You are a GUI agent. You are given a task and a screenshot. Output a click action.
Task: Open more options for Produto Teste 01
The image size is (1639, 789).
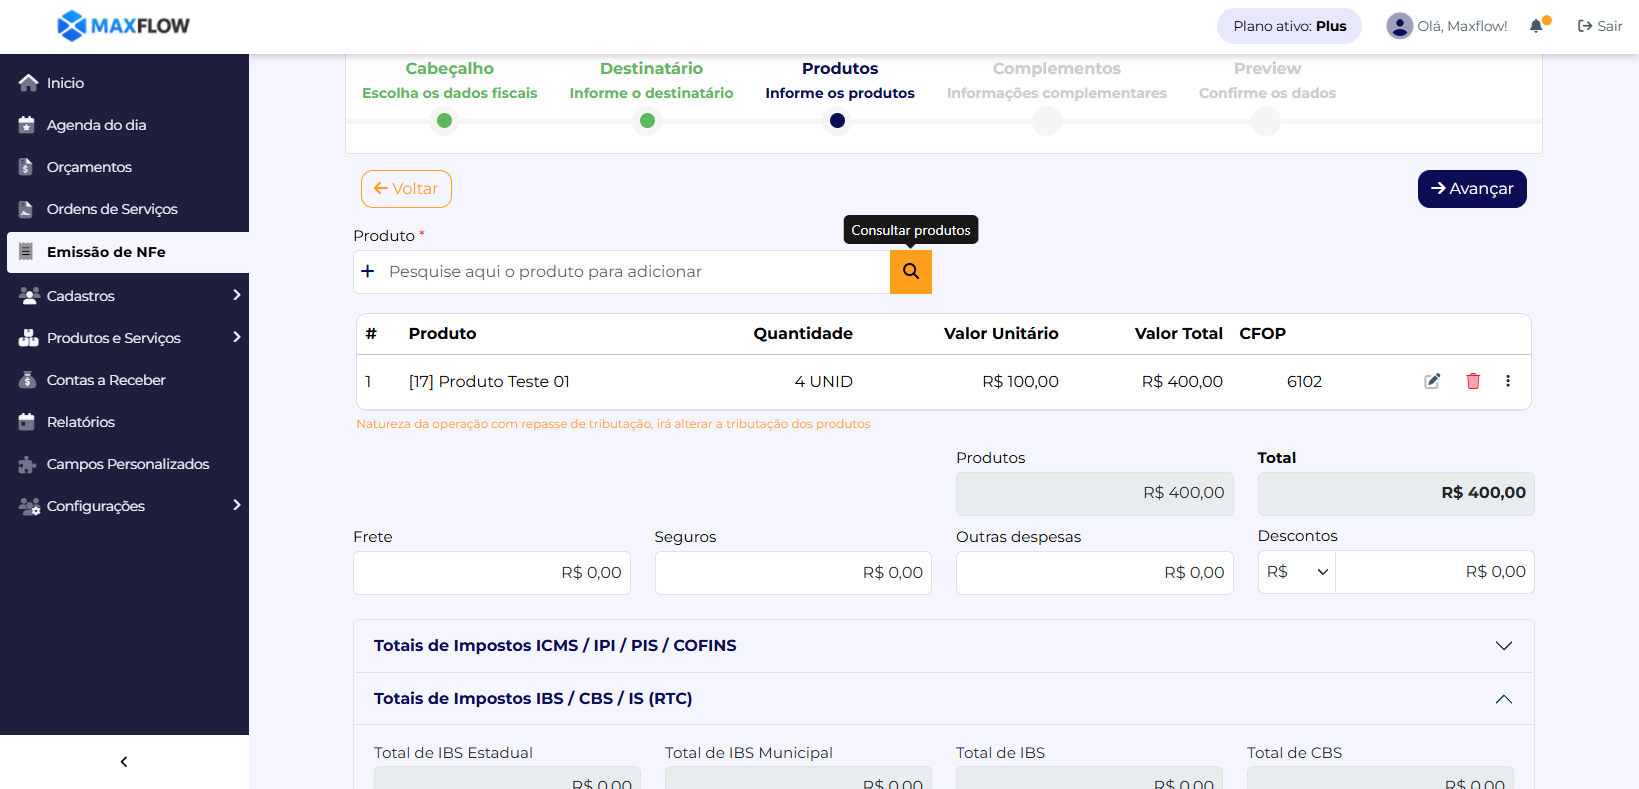1508,381
